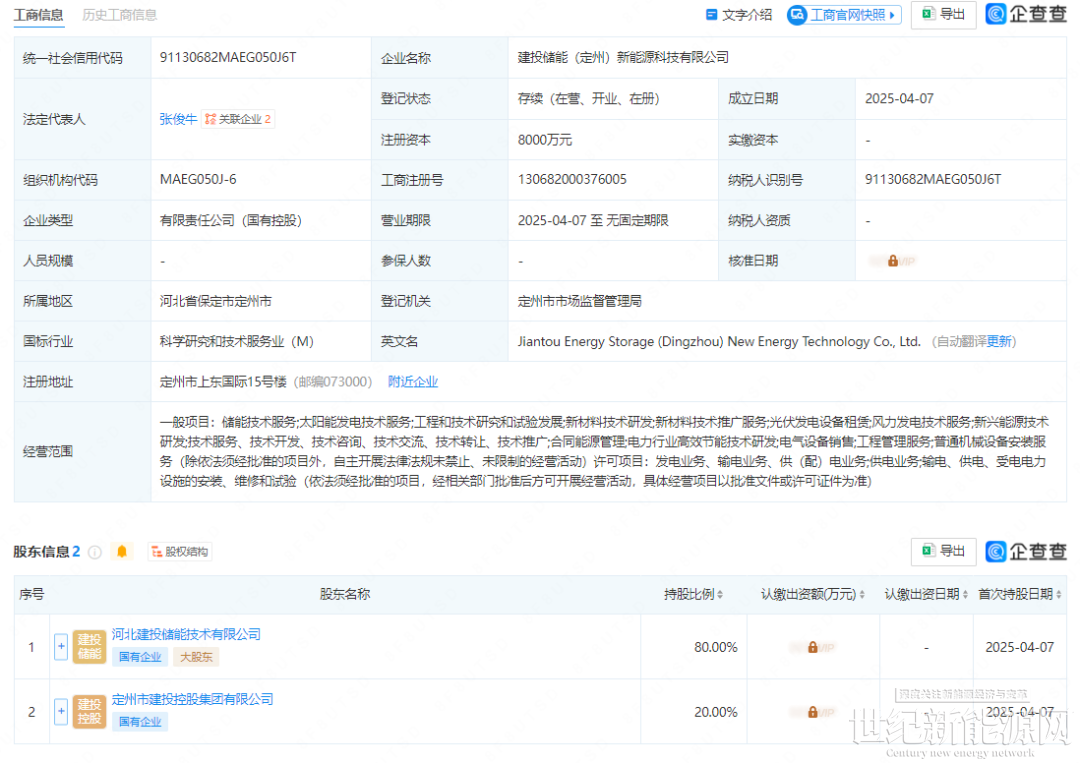Screen dimensions: 1080x763
Task: Click 建投储能 logo thumbnail
Action: coord(90,647)
